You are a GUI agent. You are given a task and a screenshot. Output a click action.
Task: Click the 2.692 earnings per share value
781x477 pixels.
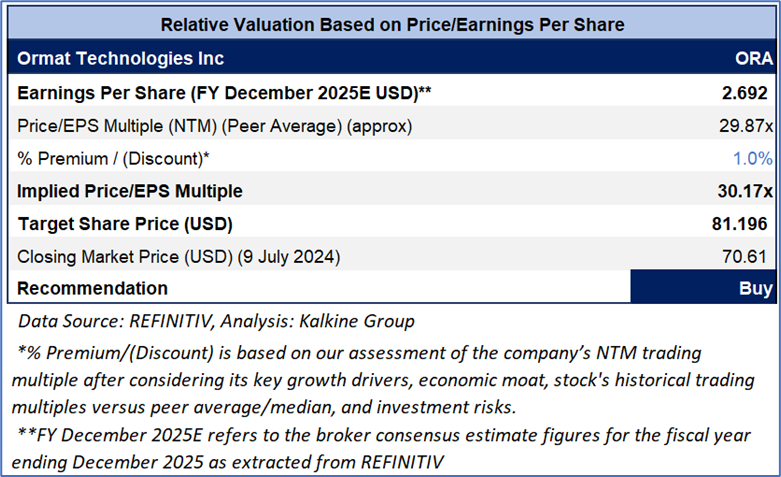point(746,93)
